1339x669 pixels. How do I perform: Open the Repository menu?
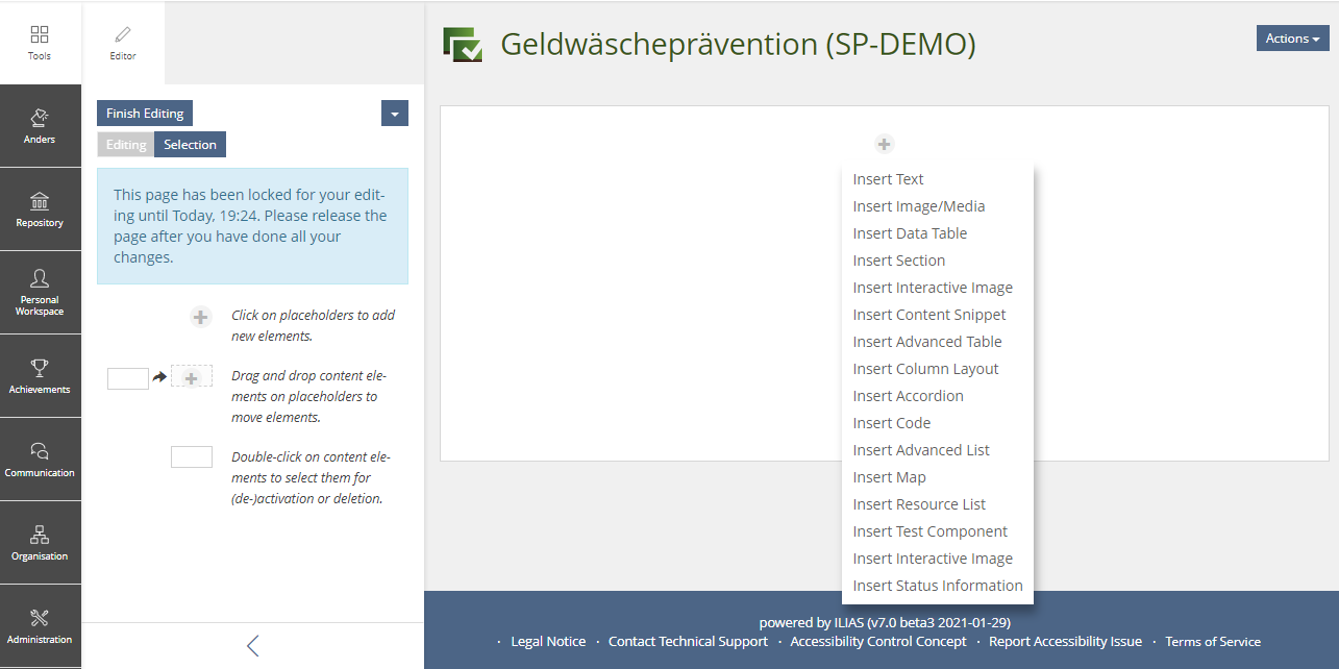(x=40, y=209)
